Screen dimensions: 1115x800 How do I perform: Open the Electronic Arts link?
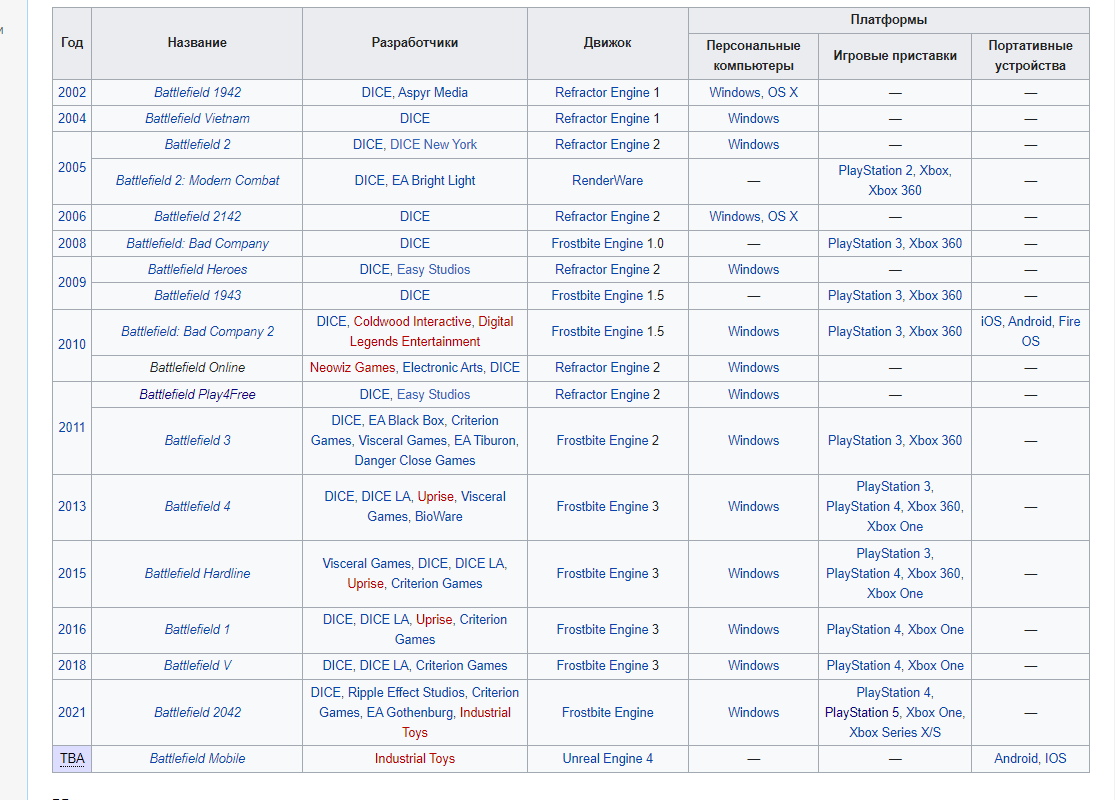pos(442,368)
